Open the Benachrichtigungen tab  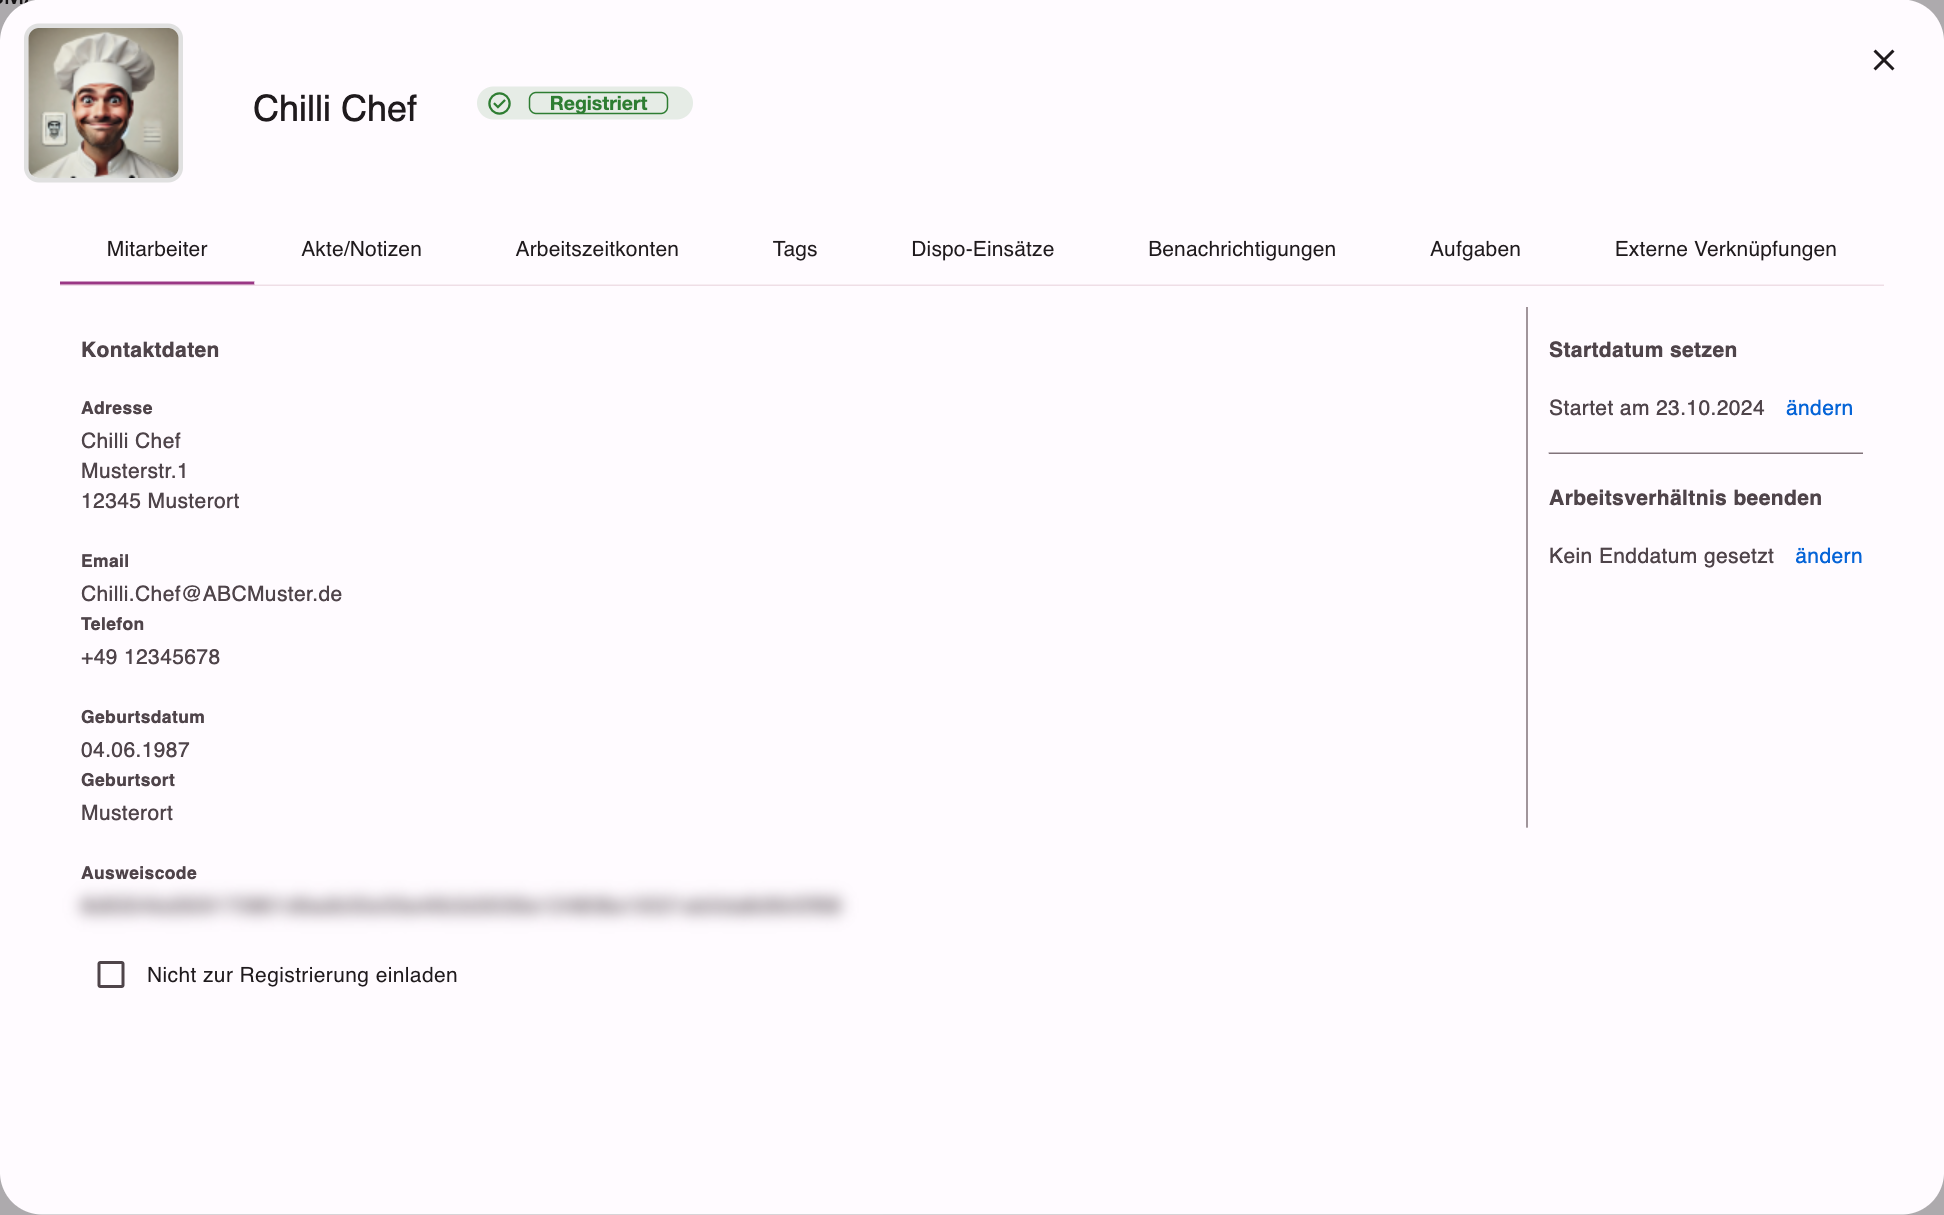(x=1242, y=249)
